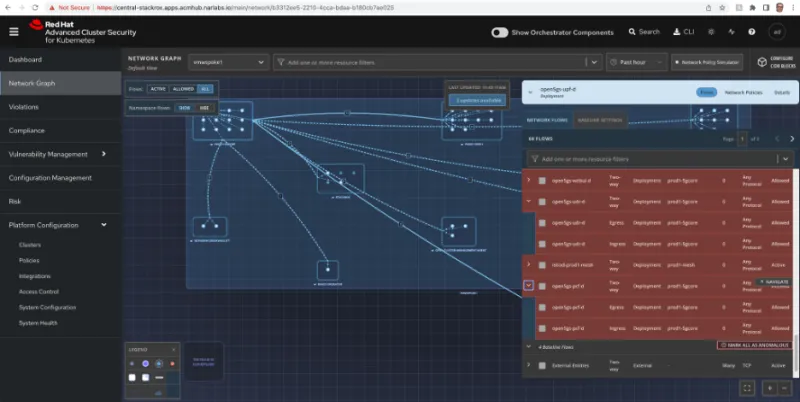Open the hamburger navigation menu

[14, 32]
